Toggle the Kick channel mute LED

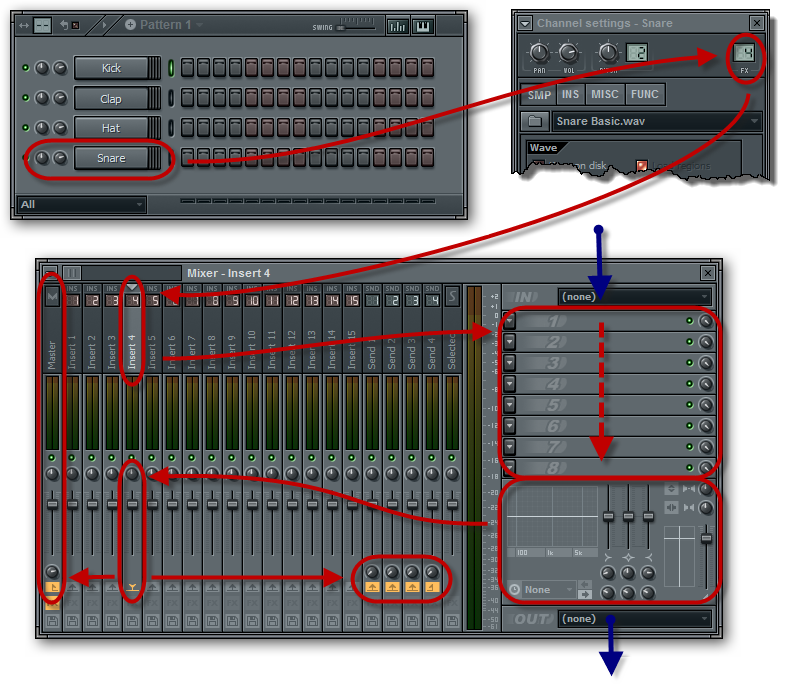[x=26, y=68]
